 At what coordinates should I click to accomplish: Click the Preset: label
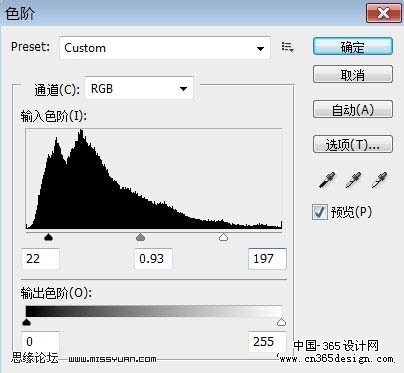click(x=30, y=47)
